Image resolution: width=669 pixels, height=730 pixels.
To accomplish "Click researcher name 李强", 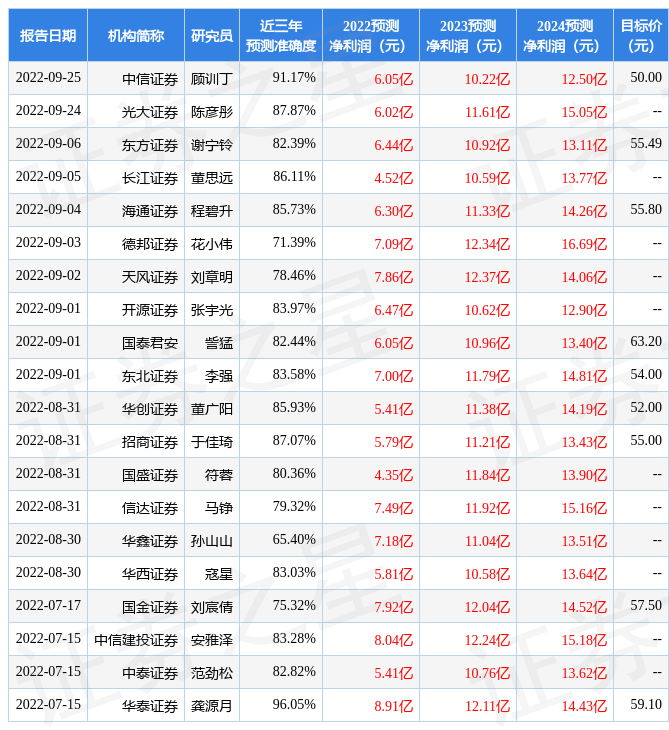I will 218,376.
